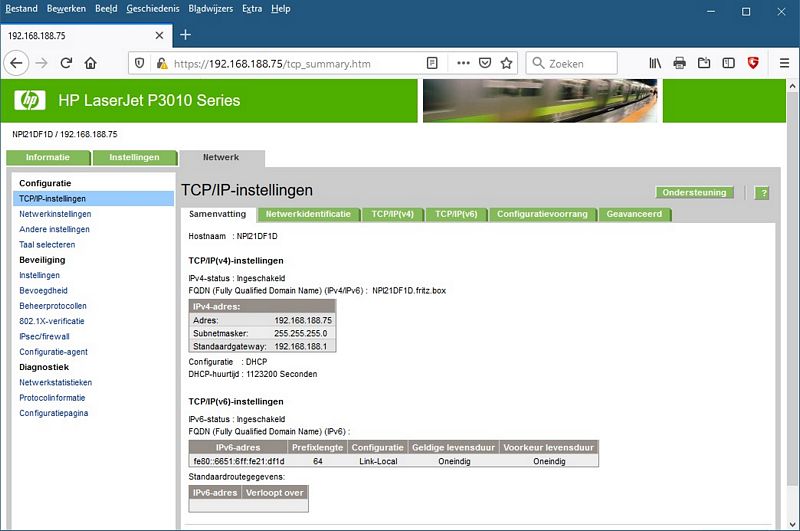Open Configuratiepagina link
Image resolution: width=800 pixels, height=531 pixels.
pyautogui.click(x=54, y=413)
